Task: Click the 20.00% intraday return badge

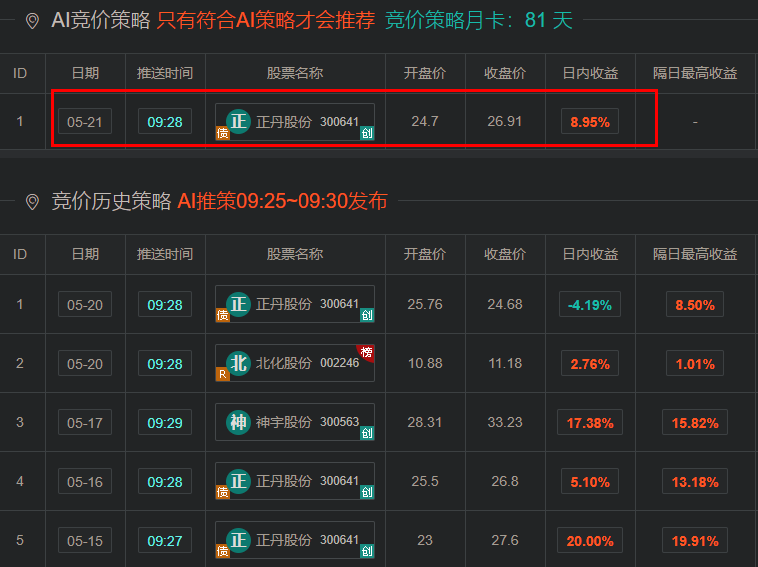Action: point(590,541)
